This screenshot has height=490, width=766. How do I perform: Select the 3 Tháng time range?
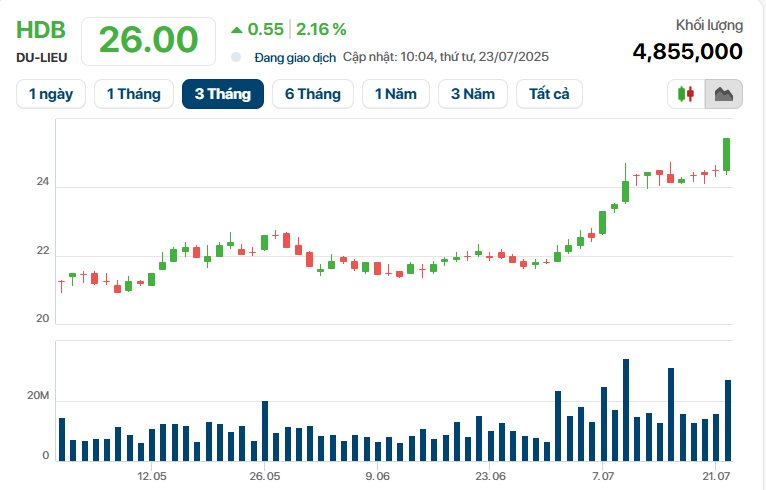coord(222,94)
